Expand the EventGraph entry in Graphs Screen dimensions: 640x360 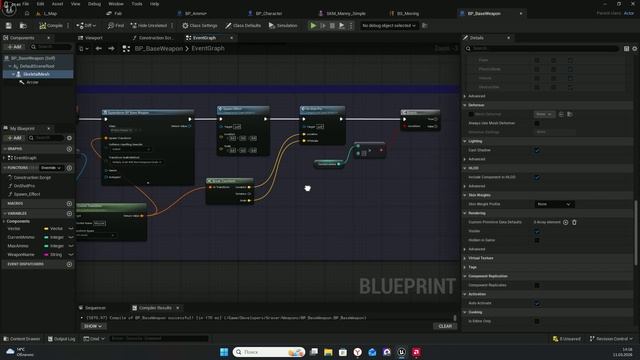coord(5,158)
